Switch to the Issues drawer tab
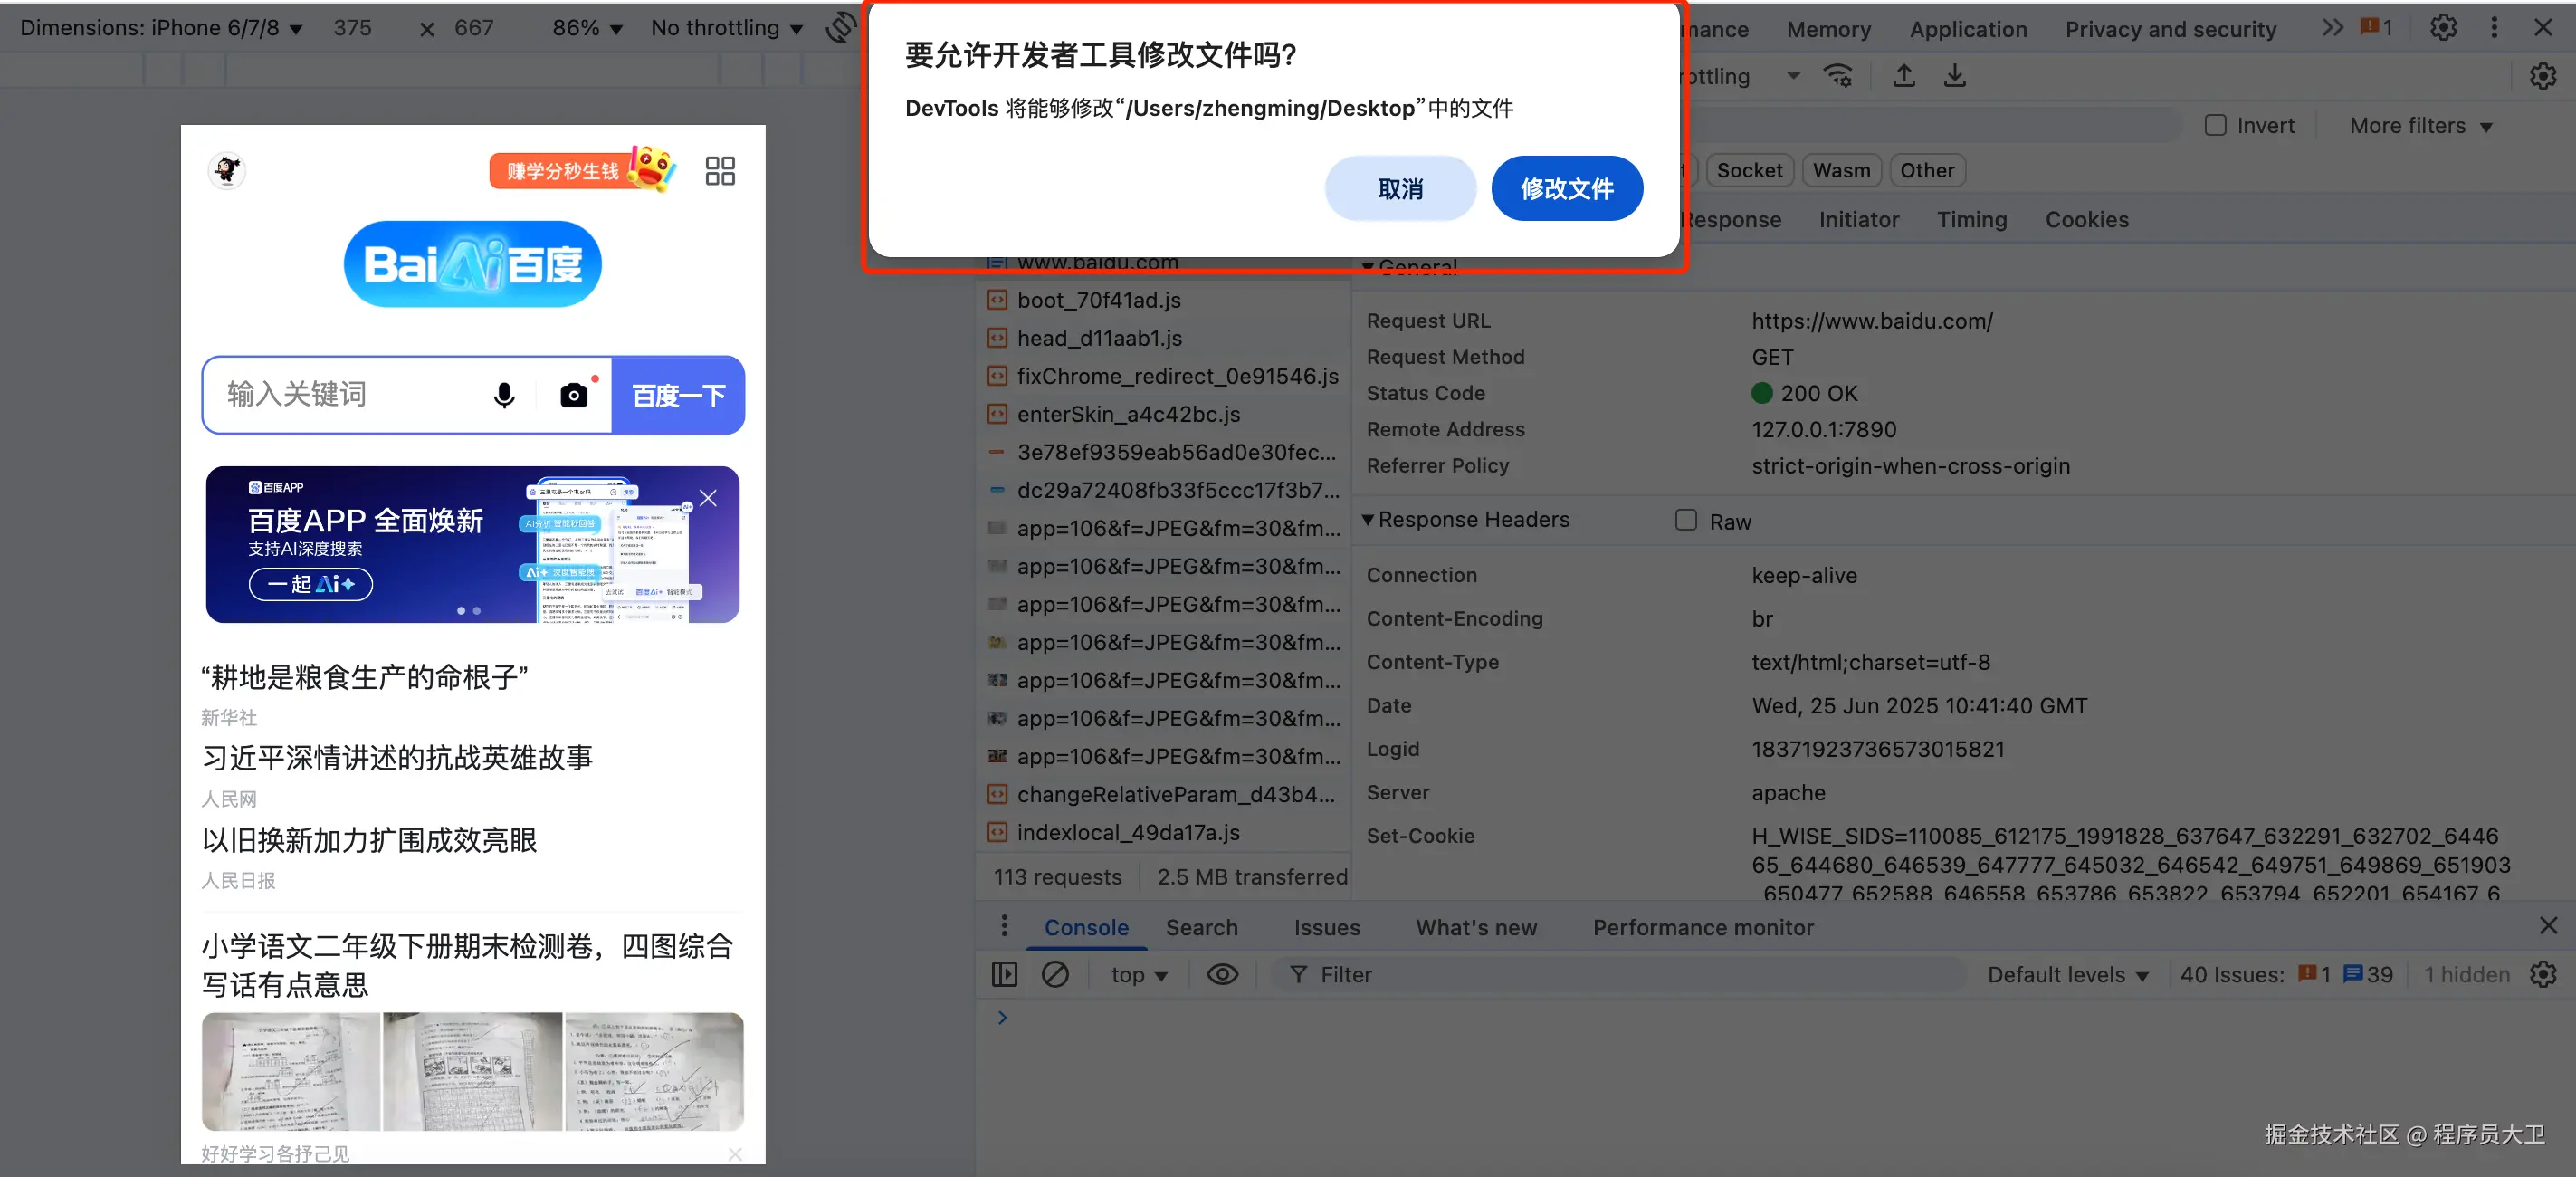This screenshot has width=2576, height=1177. 1326,927
